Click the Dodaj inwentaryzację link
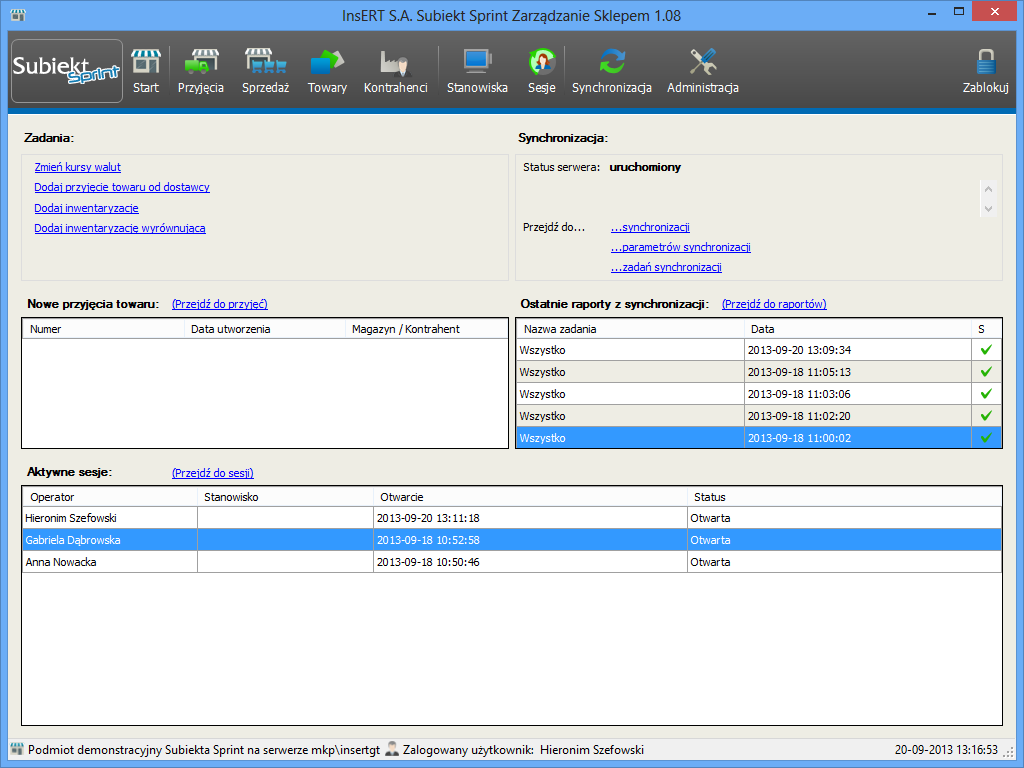The height and width of the screenshot is (768, 1024). click(86, 208)
